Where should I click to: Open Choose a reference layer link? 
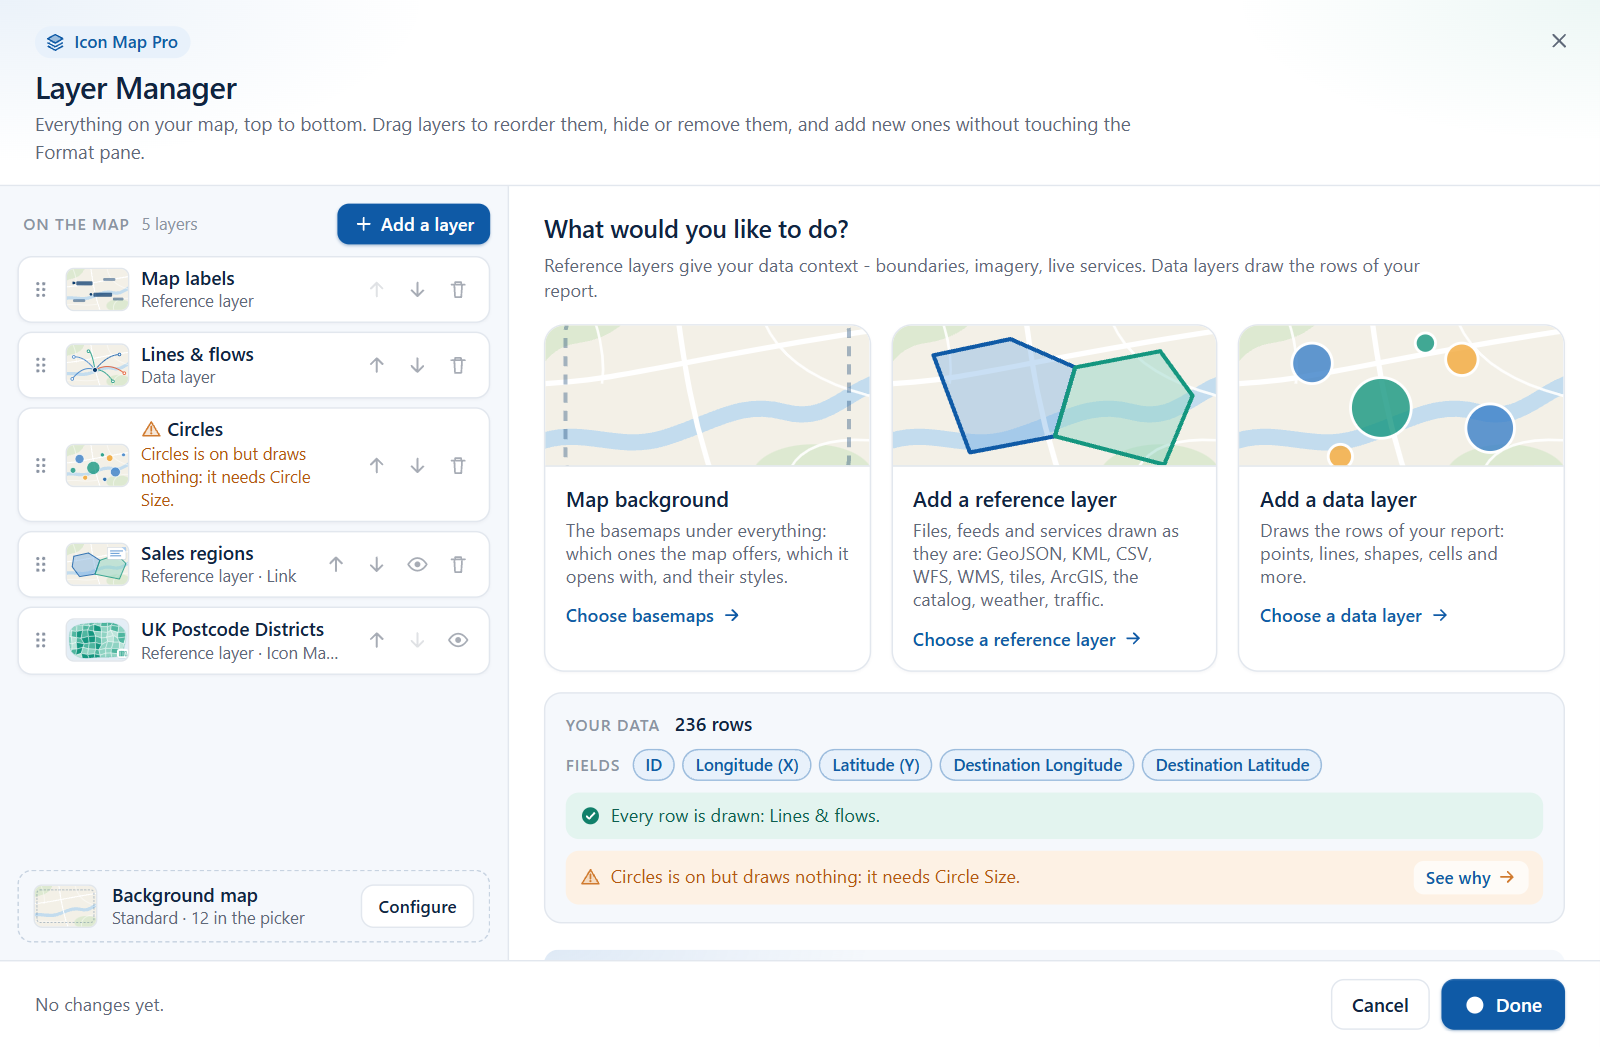point(1026,640)
